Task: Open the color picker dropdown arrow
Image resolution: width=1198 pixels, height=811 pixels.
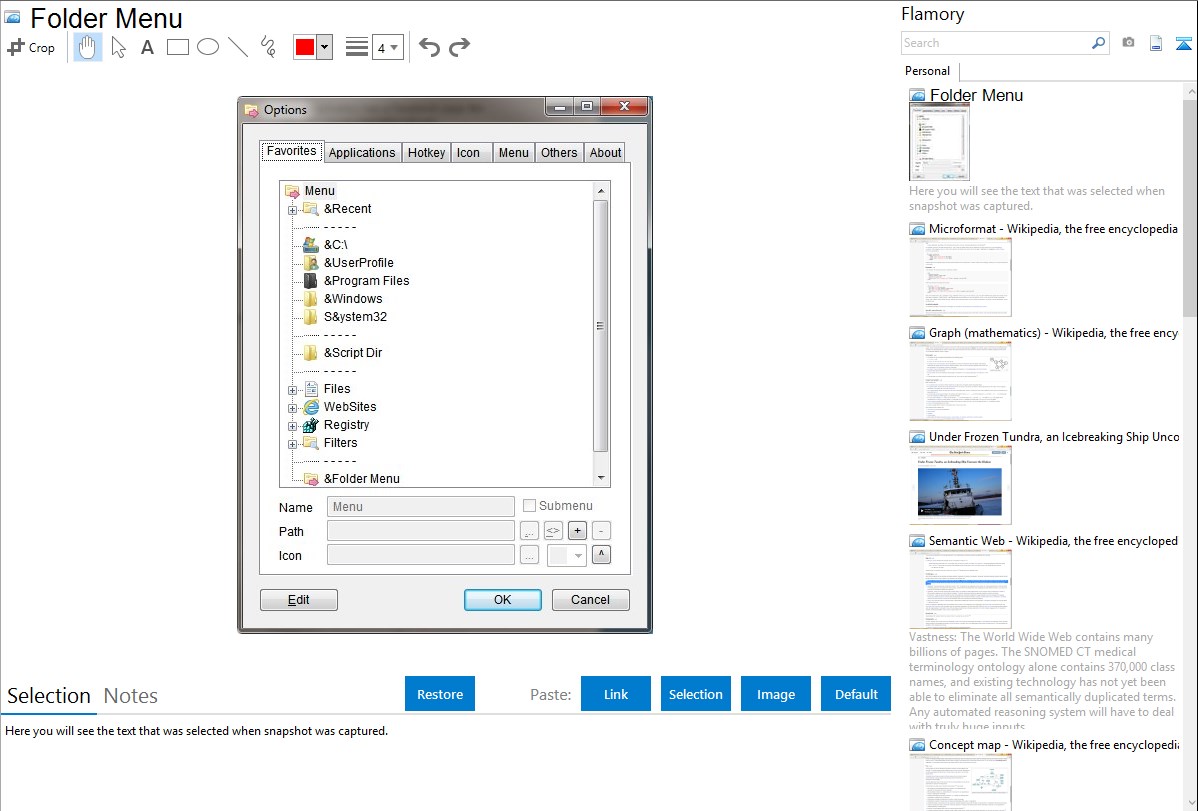Action: click(324, 47)
